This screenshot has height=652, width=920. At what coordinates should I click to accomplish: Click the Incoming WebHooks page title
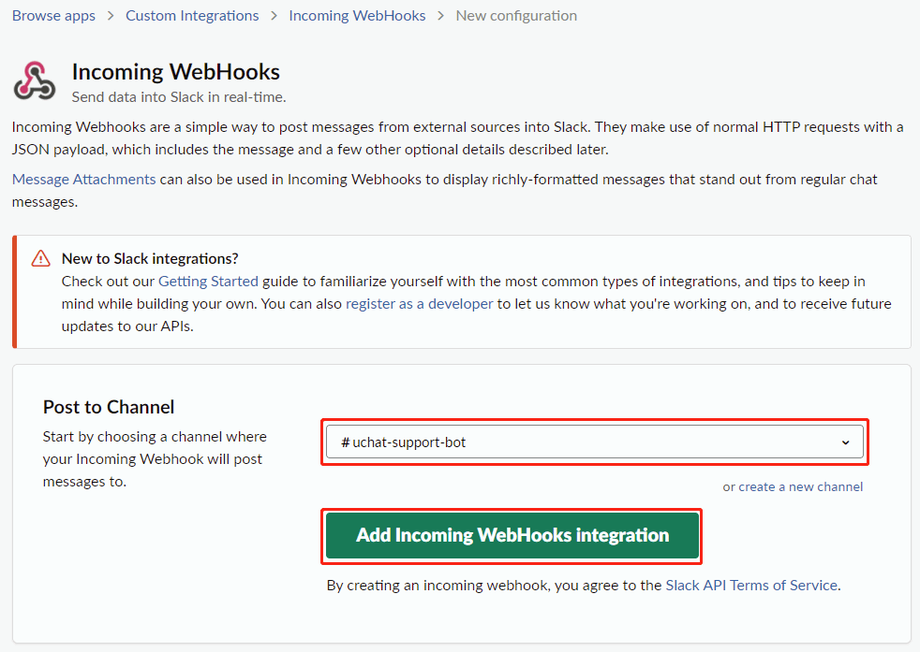click(176, 72)
